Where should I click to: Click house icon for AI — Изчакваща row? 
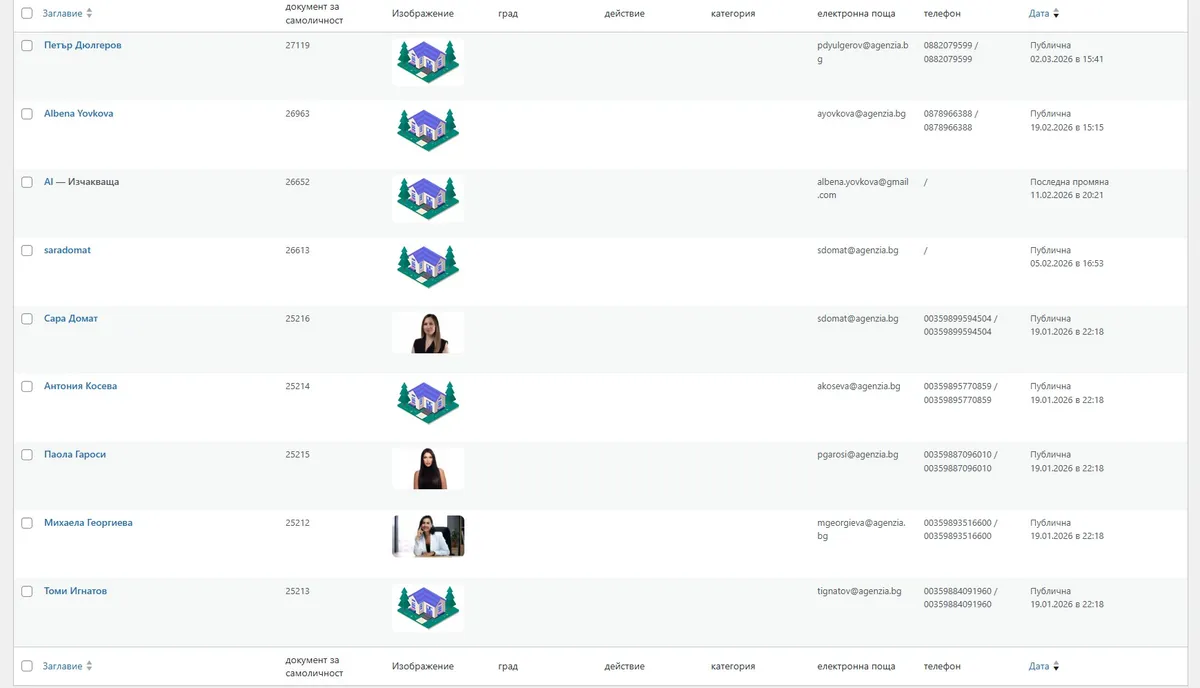coord(427,198)
